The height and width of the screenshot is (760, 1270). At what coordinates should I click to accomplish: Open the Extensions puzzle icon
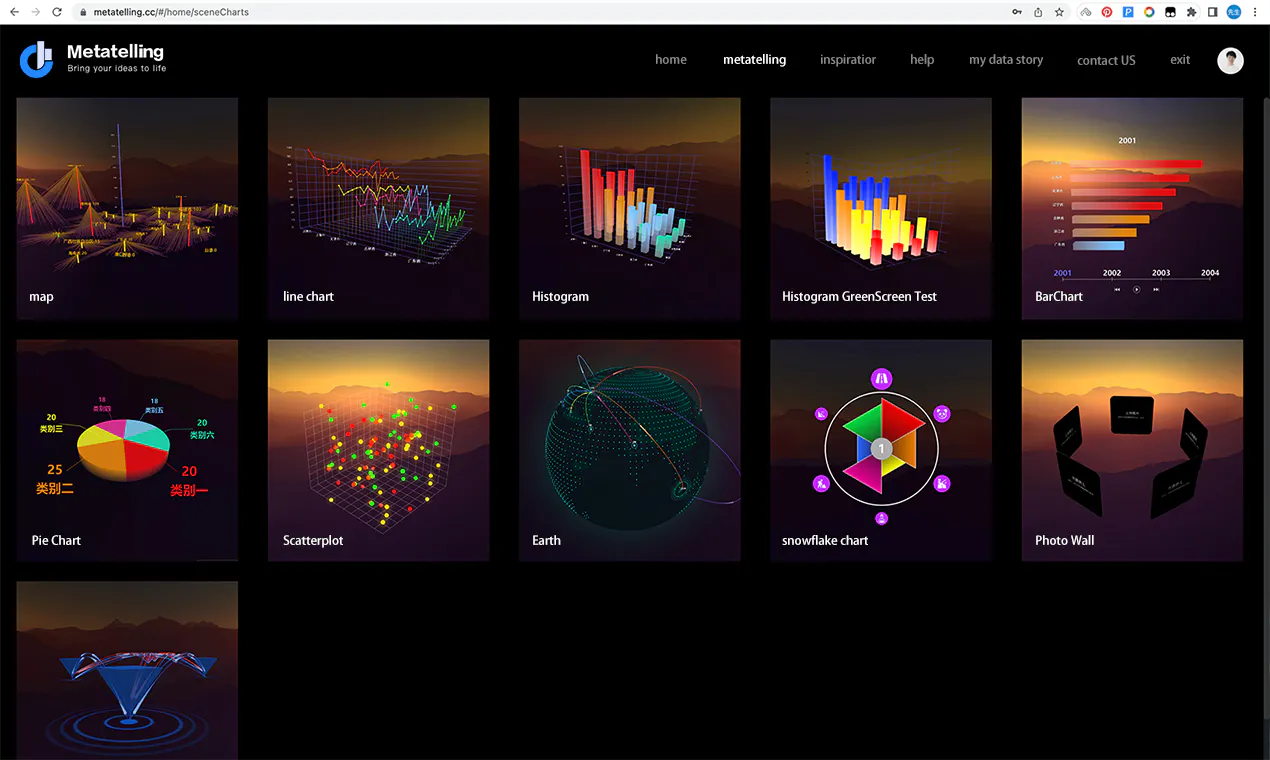pyautogui.click(x=1191, y=12)
